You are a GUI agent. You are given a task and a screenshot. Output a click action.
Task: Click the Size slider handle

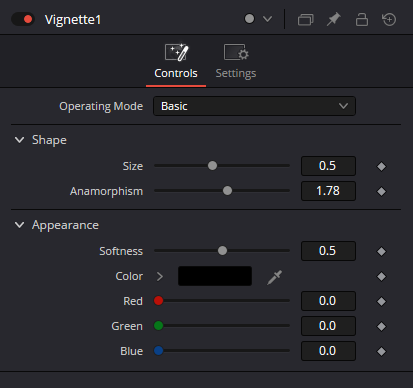tap(212, 165)
